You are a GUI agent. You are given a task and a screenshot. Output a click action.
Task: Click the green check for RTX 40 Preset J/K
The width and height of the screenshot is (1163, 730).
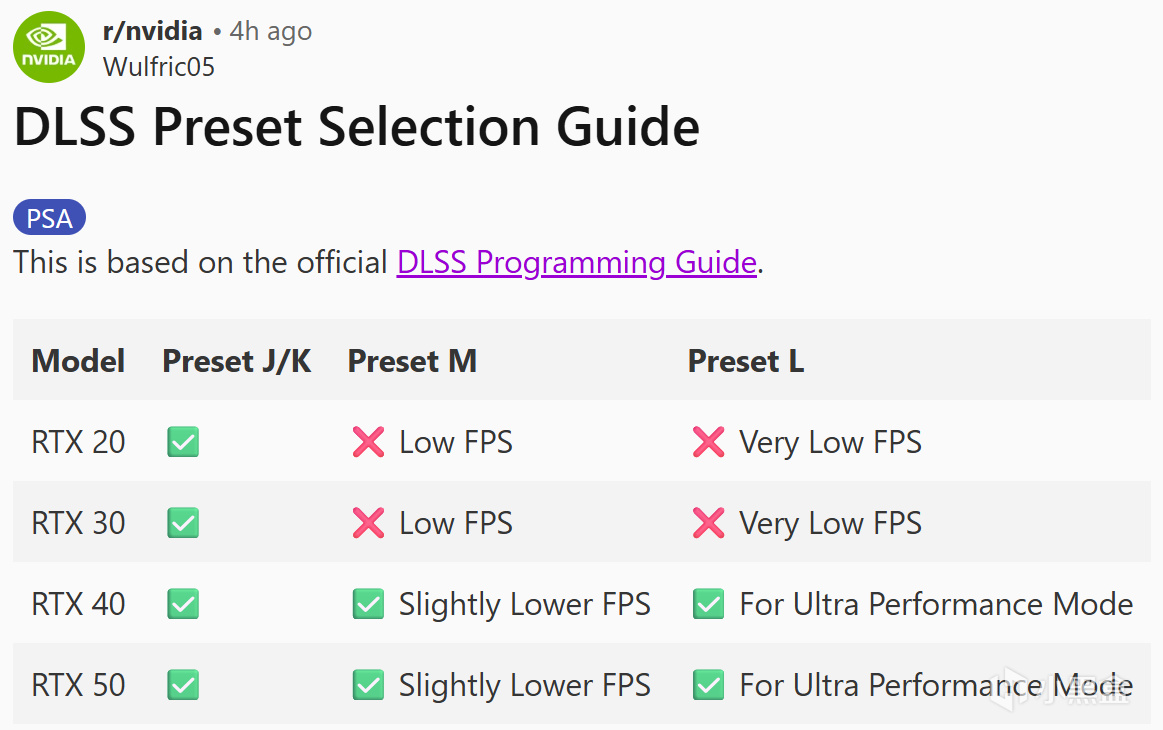(x=183, y=604)
